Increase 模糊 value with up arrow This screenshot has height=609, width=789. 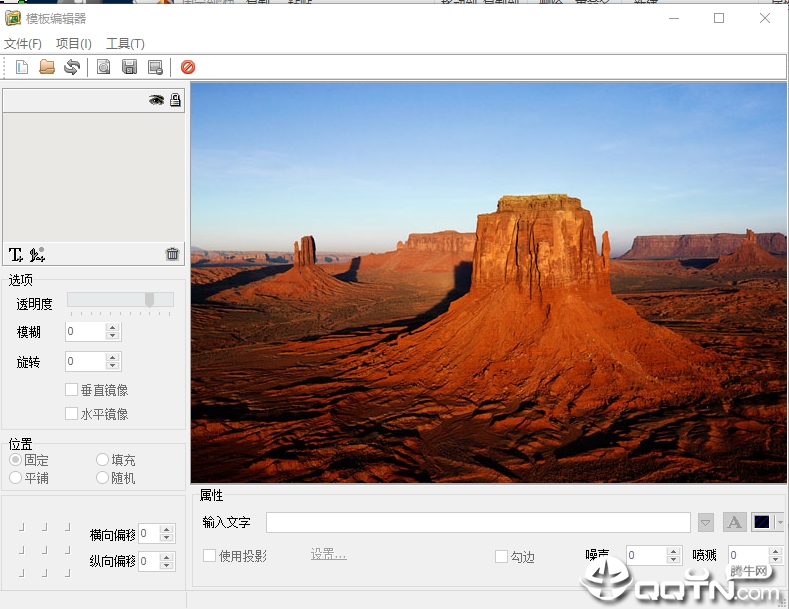coord(113,327)
